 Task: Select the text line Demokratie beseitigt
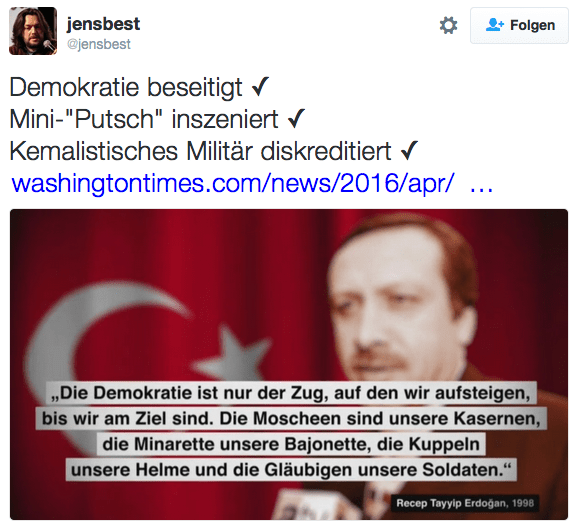pos(126,88)
